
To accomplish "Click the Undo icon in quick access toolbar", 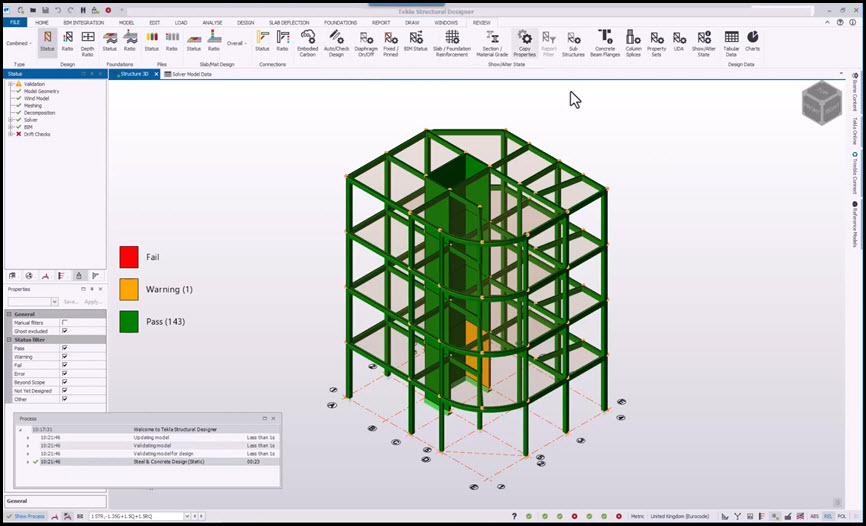I will [x=57, y=10].
